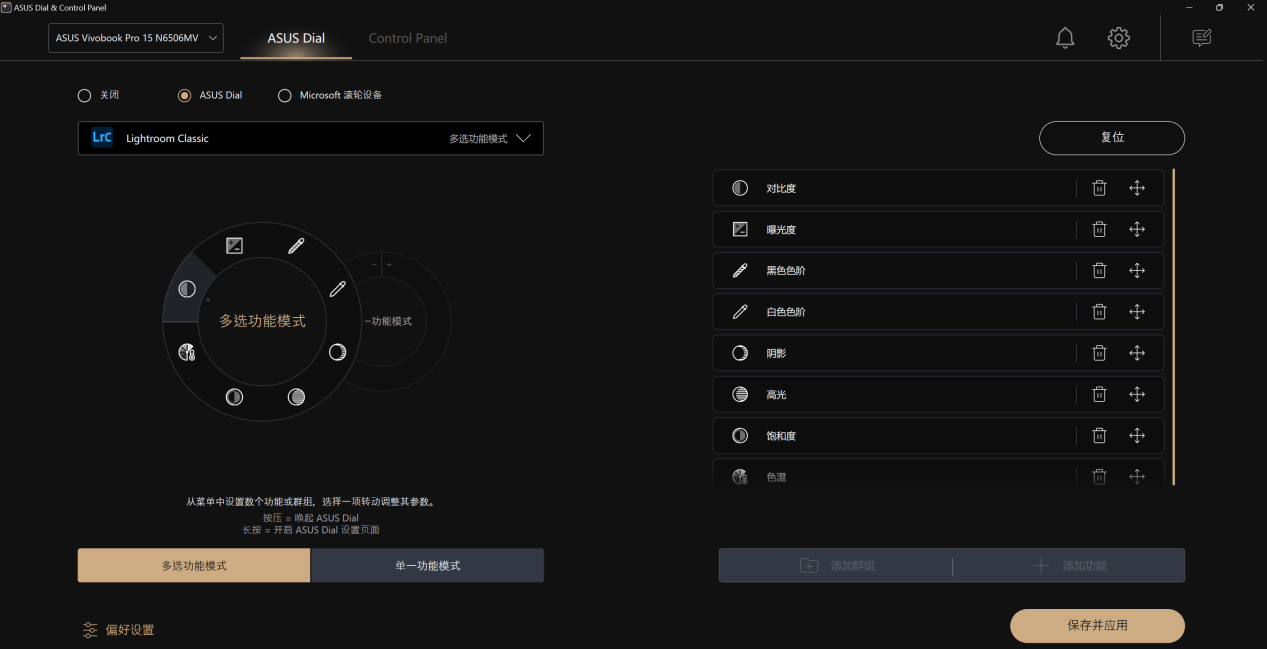
Task: Switch to the Control Panel tab
Action: (407, 38)
